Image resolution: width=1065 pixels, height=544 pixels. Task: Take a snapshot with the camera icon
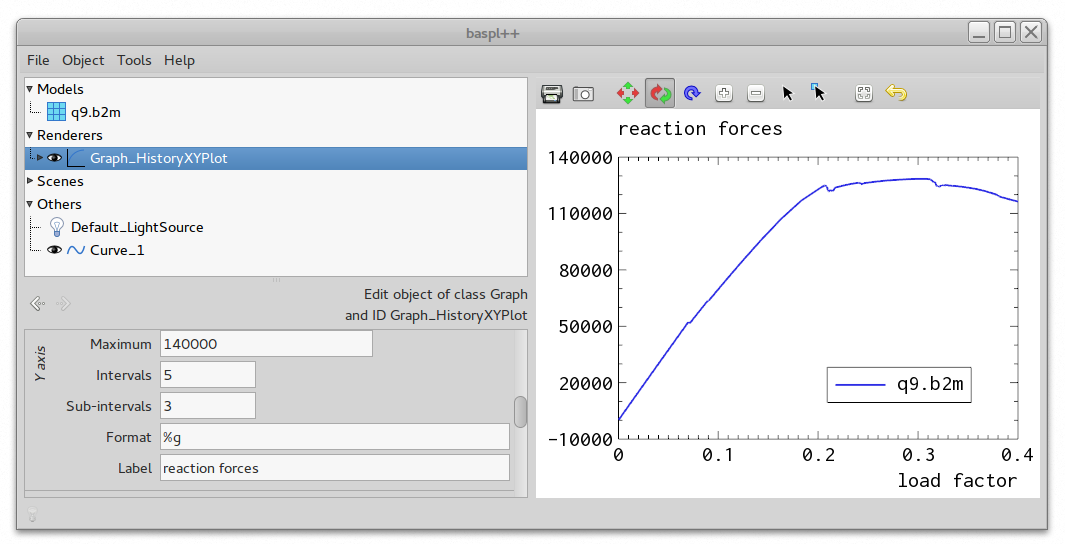click(x=583, y=94)
